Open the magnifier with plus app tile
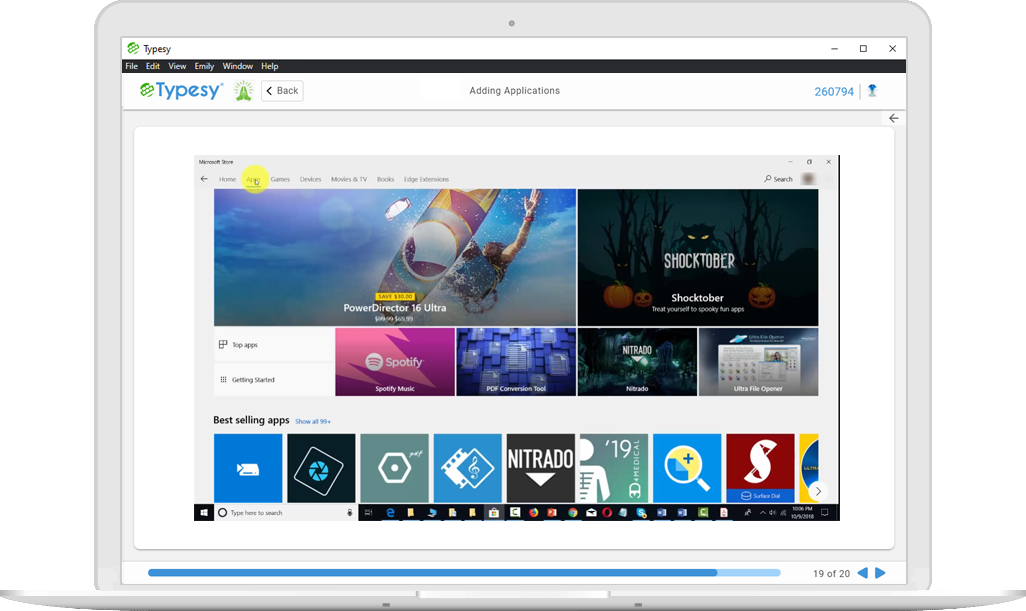Image resolution: width=1026 pixels, height=611 pixels. point(687,468)
